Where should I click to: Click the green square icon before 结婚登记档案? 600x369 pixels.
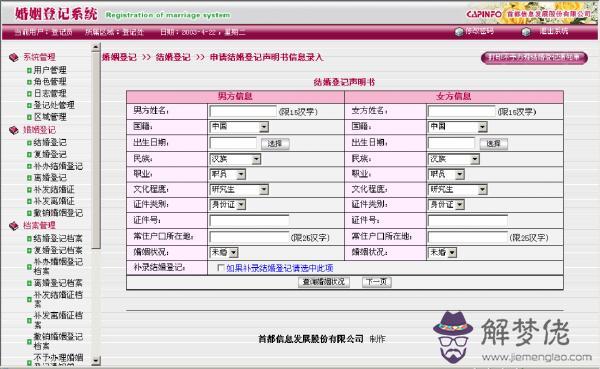click(x=29, y=239)
